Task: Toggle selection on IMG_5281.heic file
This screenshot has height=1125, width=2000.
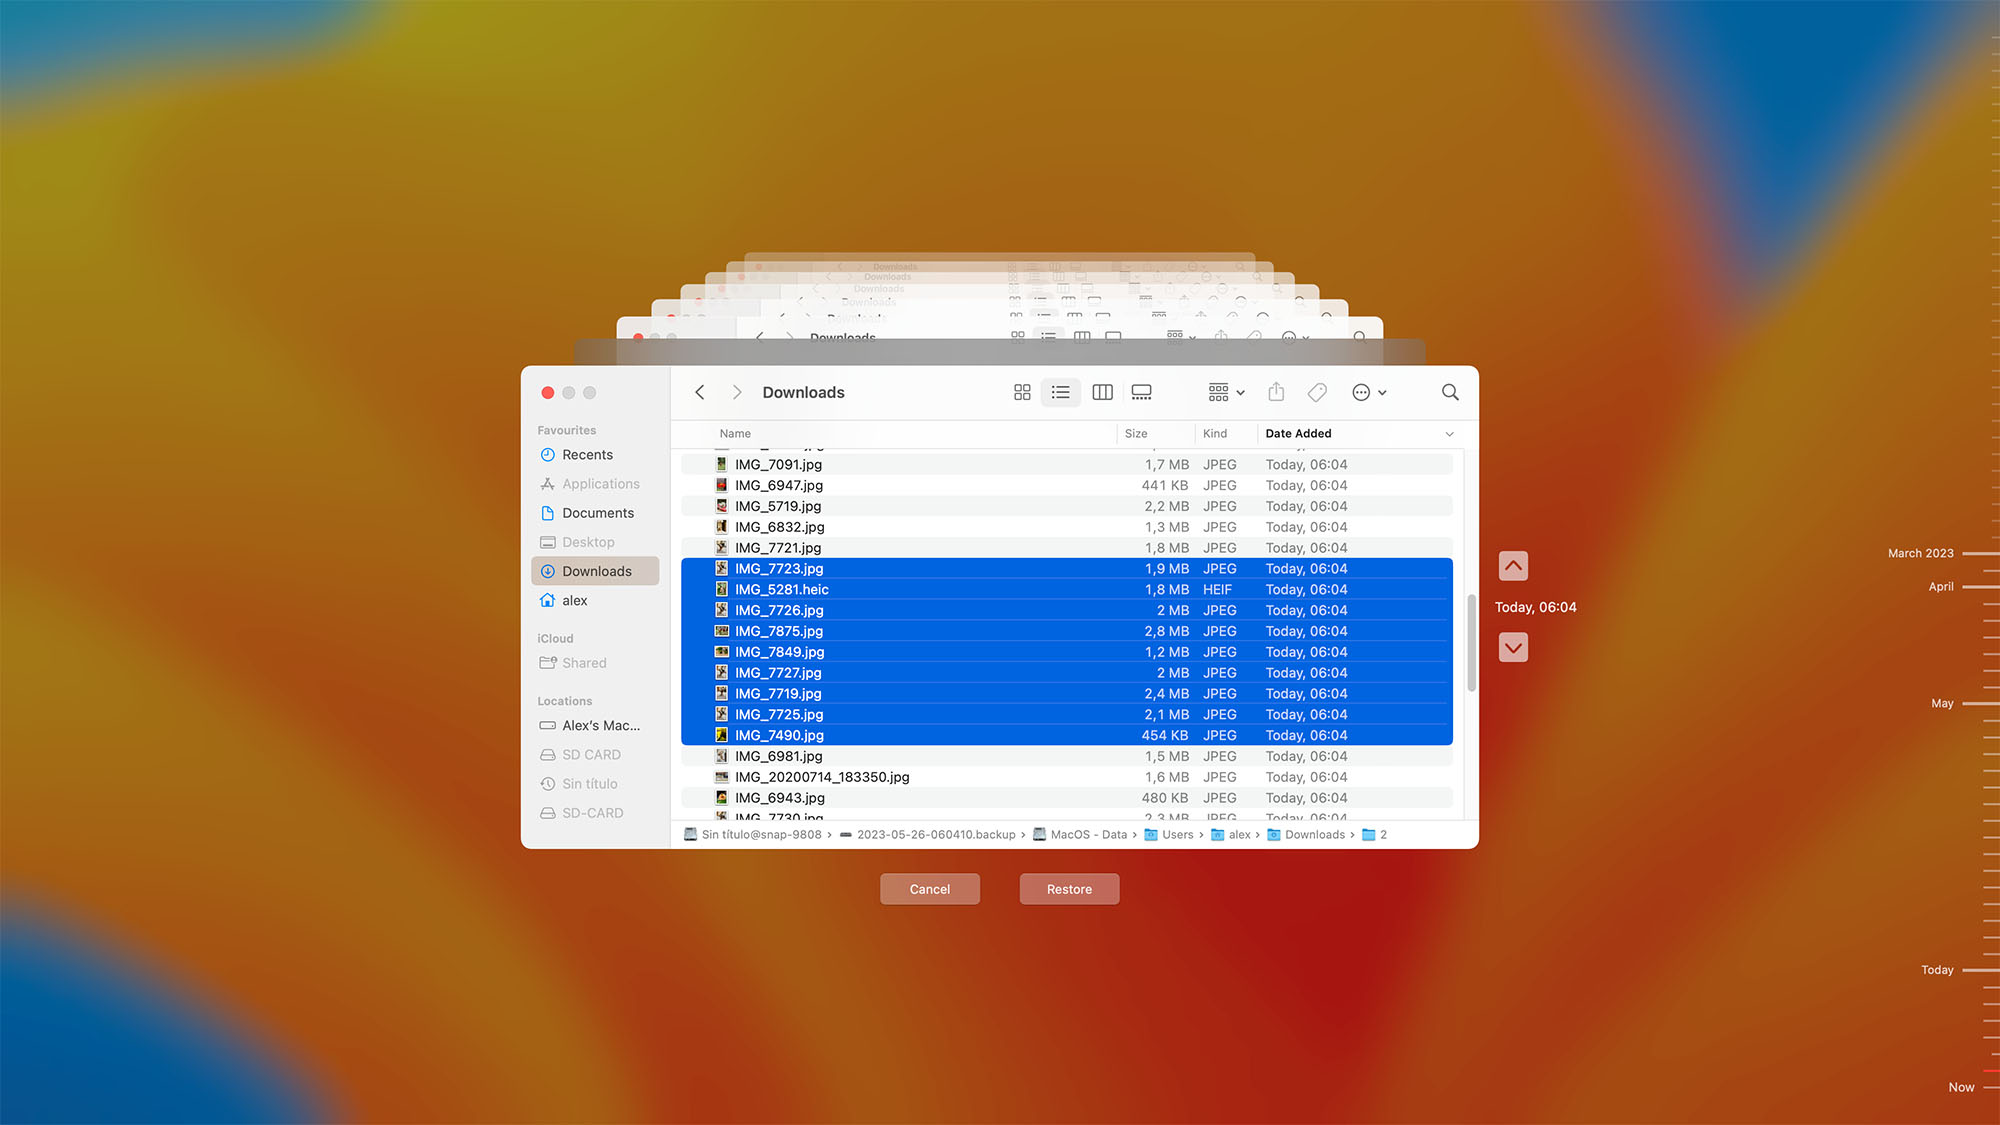Action: [x=782, y=589]
